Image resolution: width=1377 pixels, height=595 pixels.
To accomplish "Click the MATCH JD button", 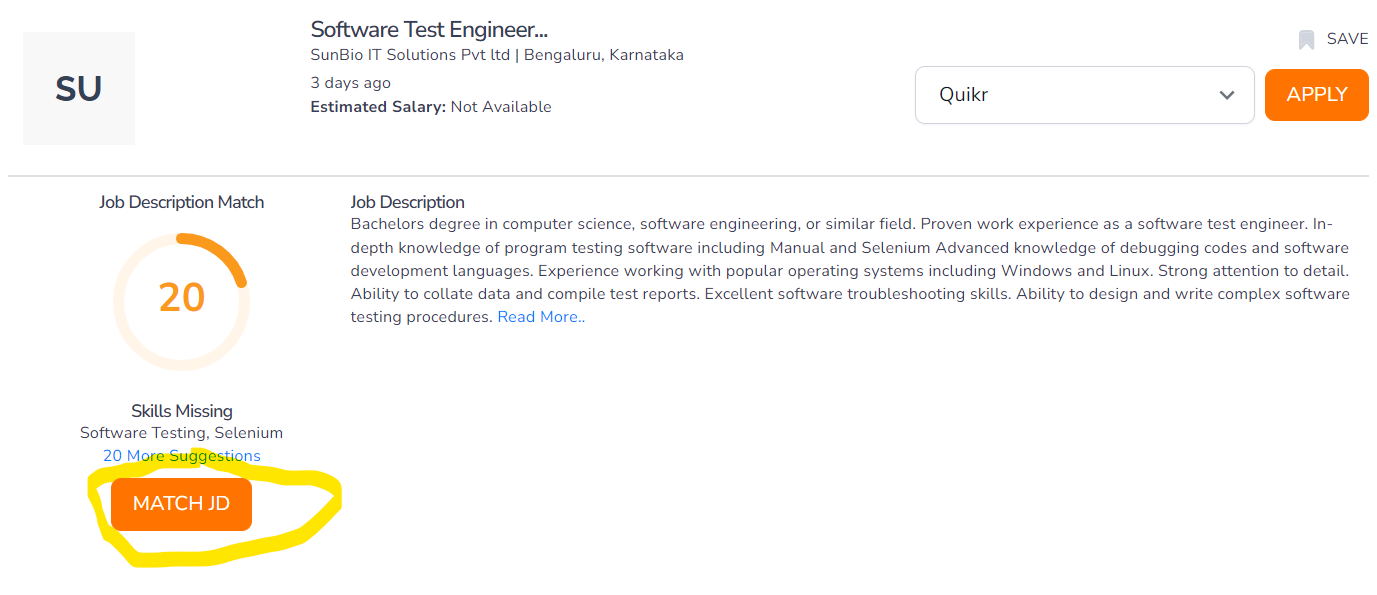I will [x=181, y=504].
